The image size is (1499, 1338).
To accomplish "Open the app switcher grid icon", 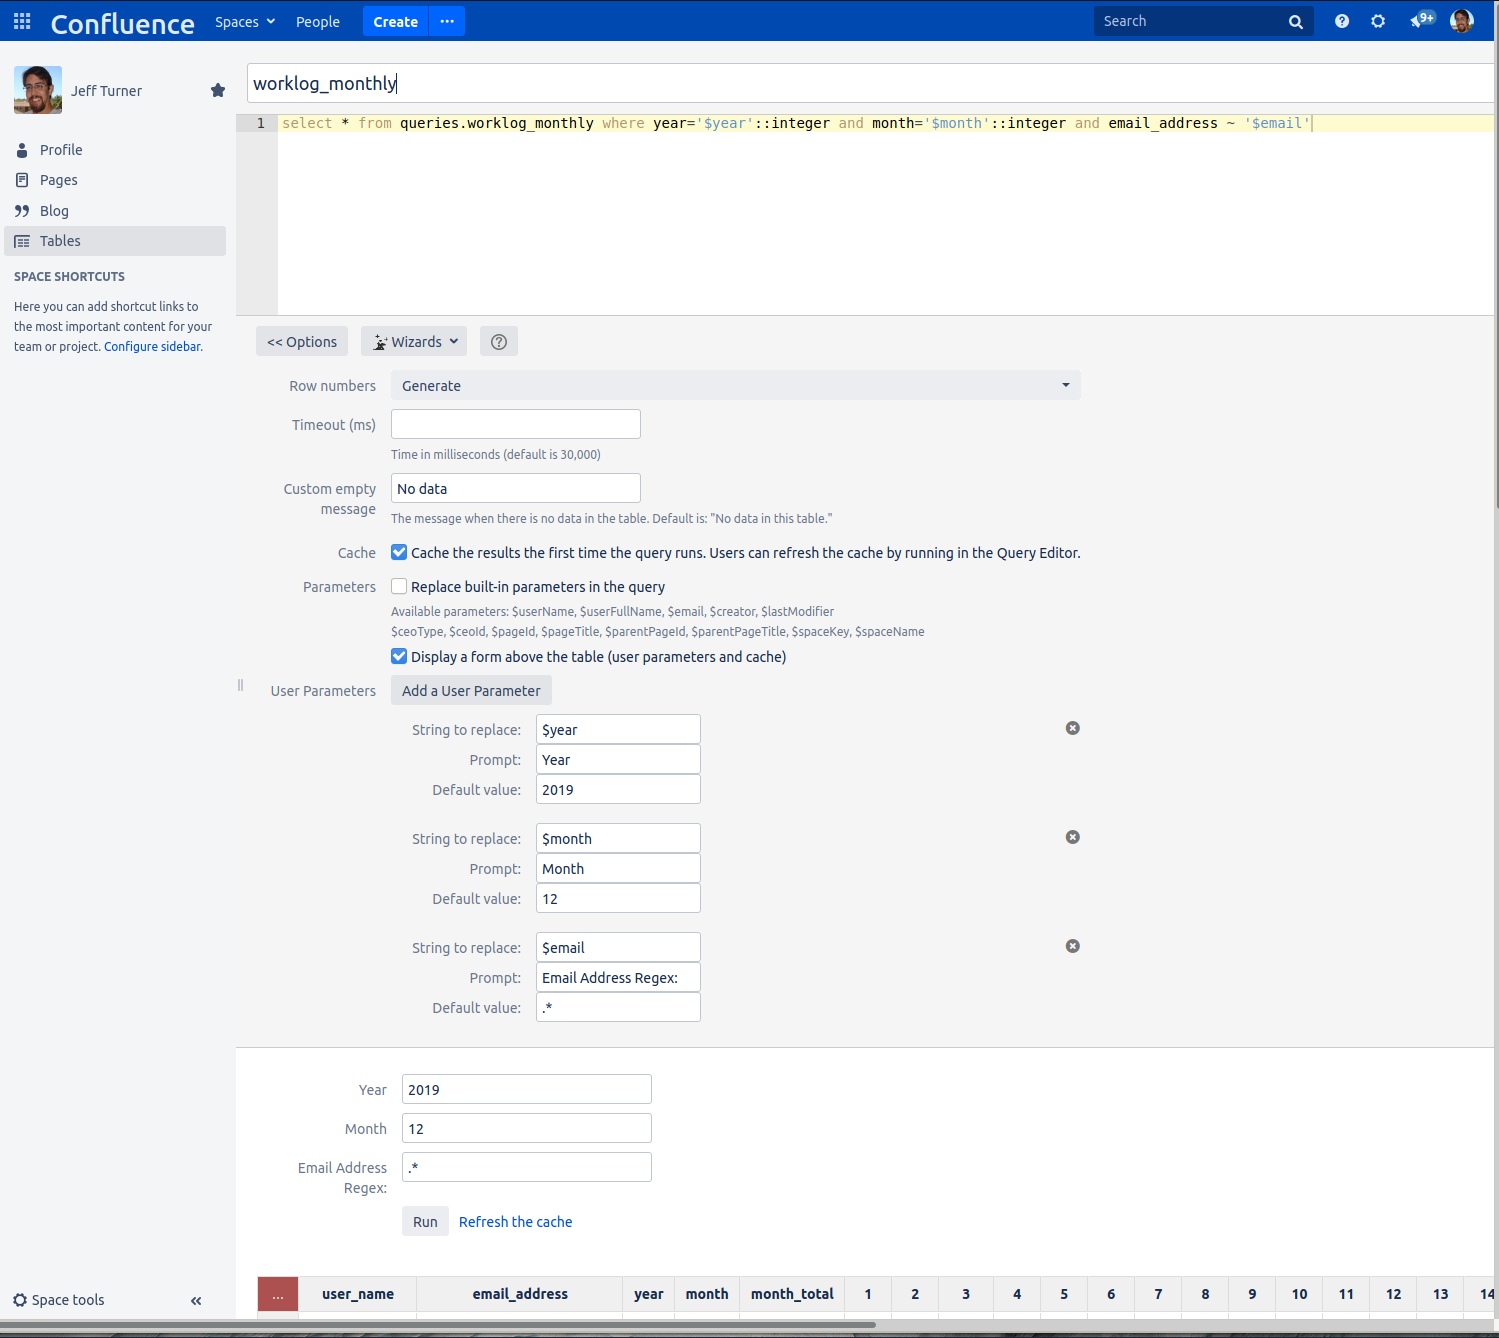I will coord(22,21).
